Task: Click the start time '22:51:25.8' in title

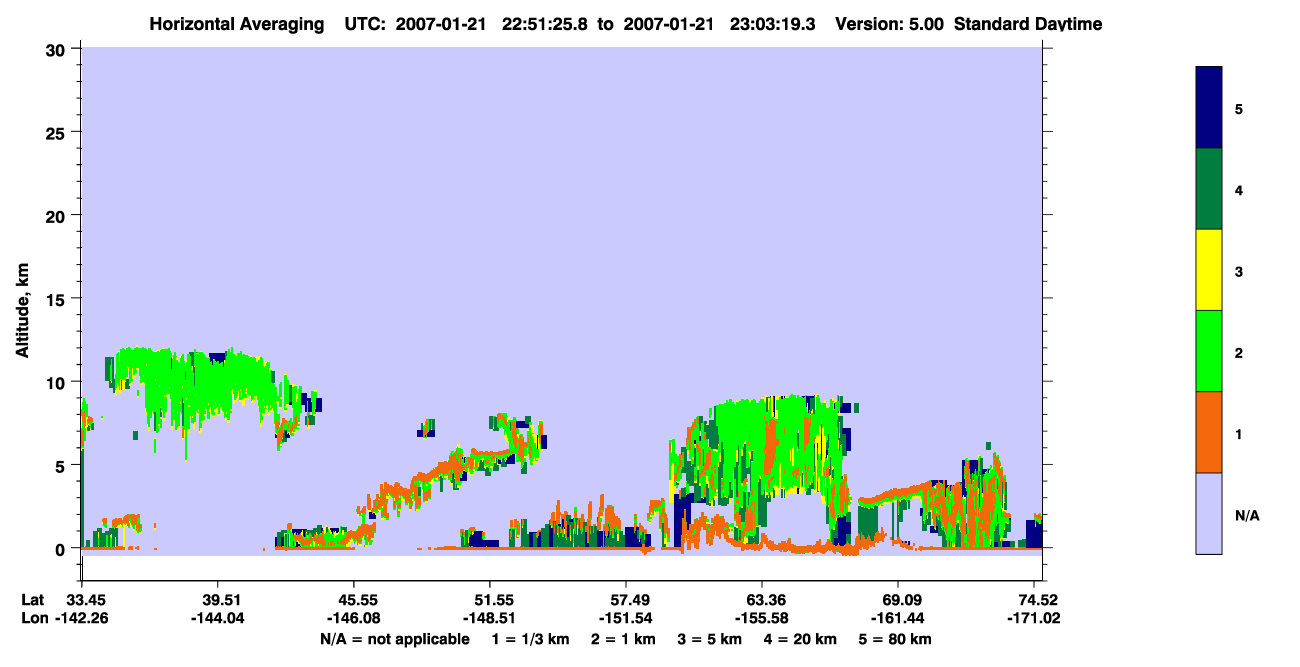Action: [x=546, y=24]
